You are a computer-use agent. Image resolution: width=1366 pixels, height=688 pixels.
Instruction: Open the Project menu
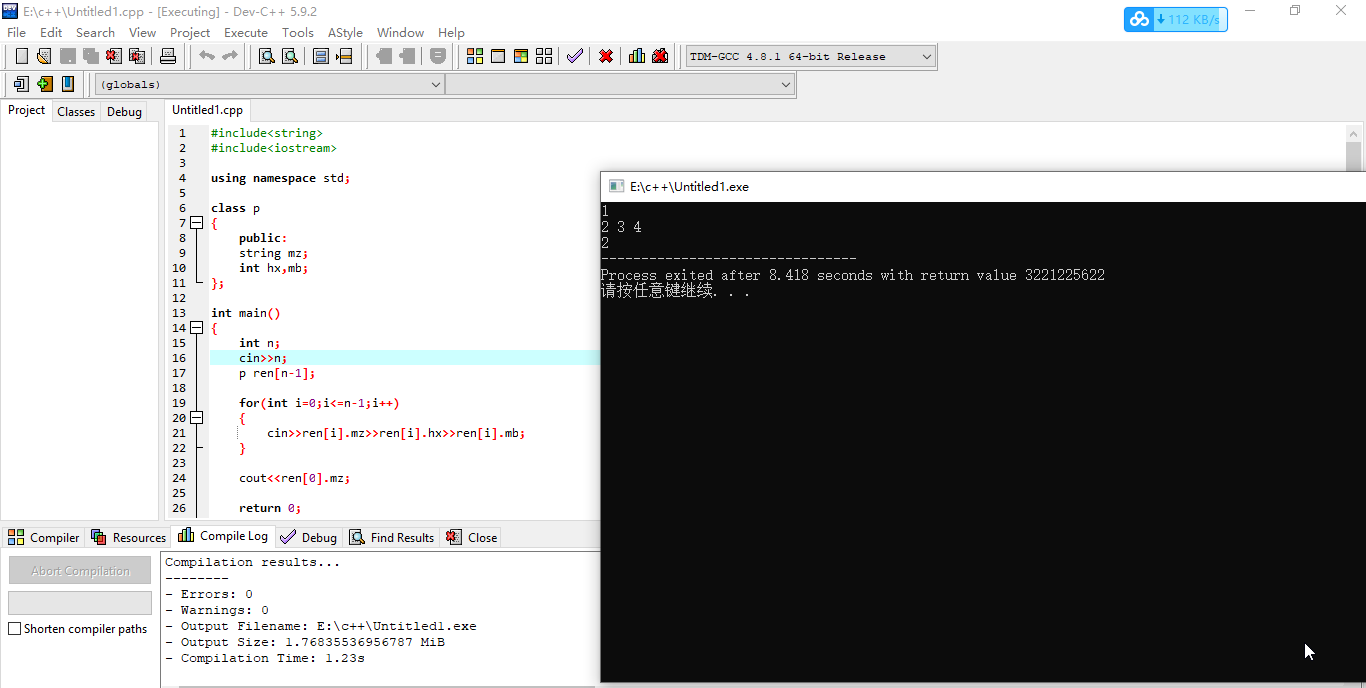click(x=190, y=32)
